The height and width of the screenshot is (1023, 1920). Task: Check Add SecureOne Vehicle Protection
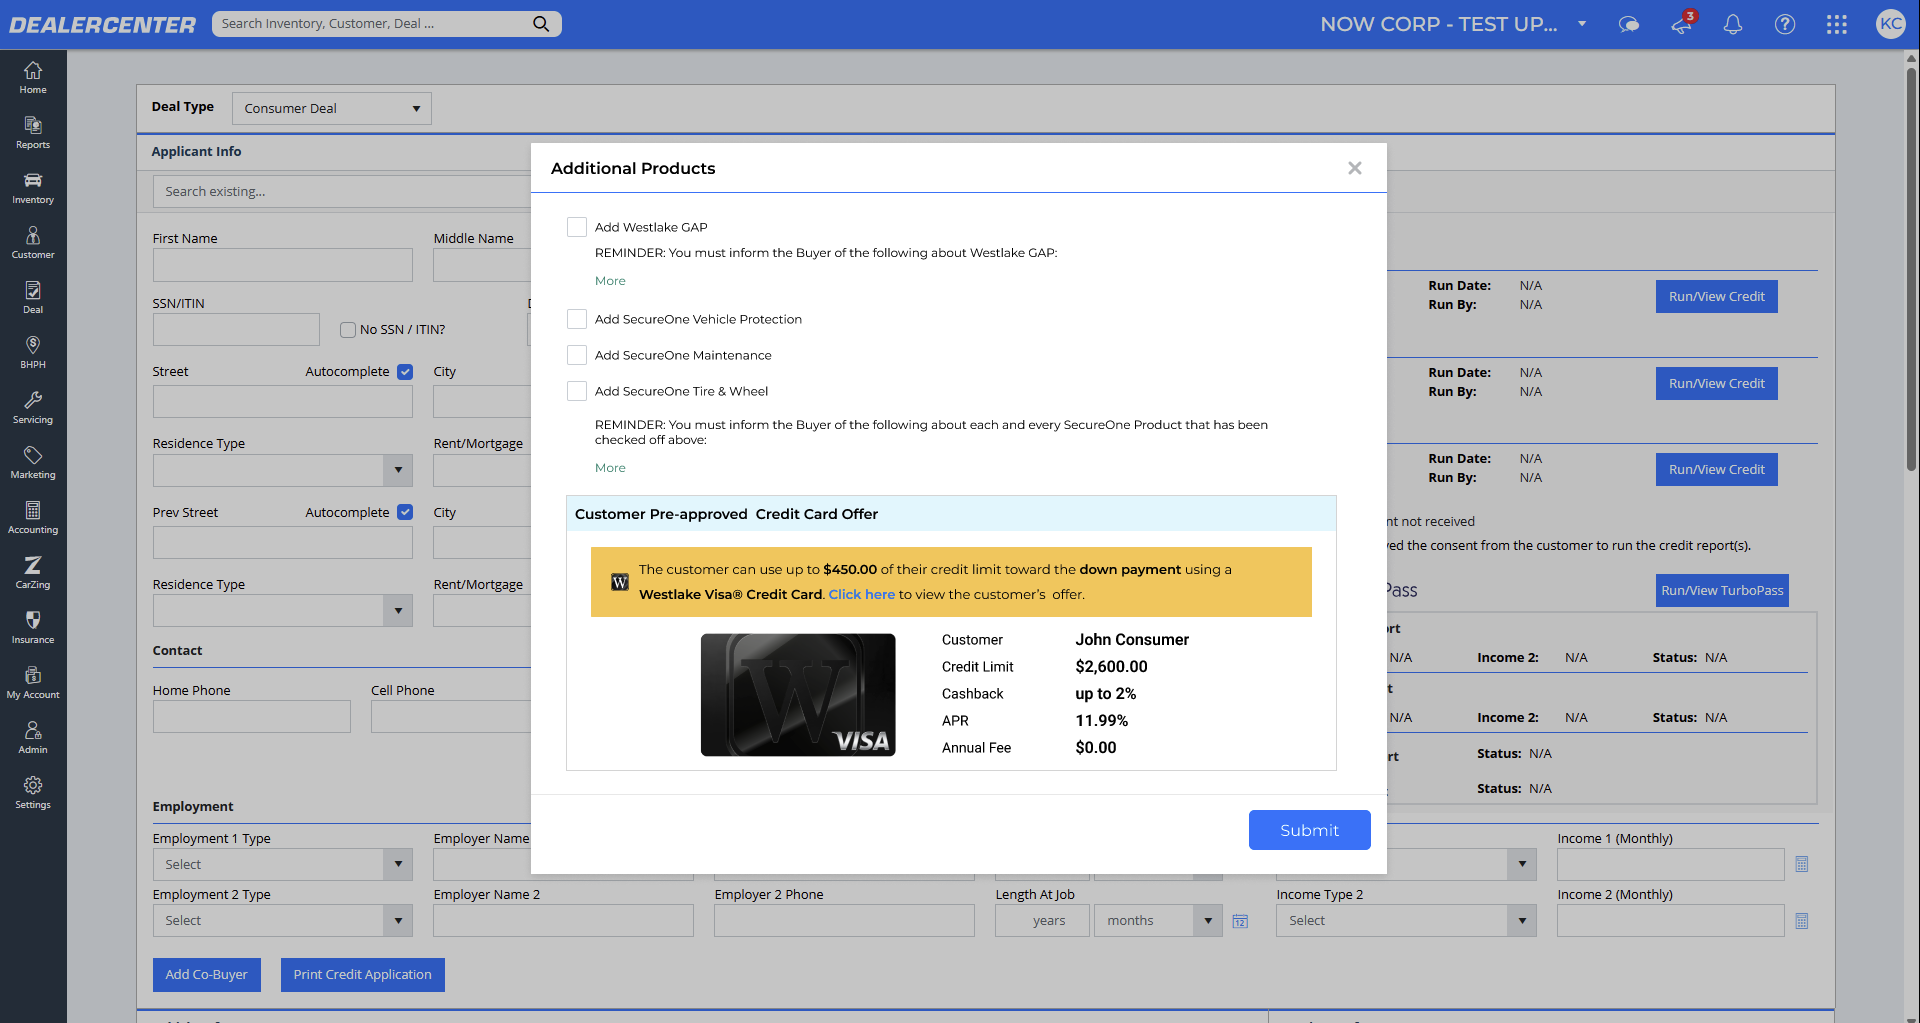[577, 319]
